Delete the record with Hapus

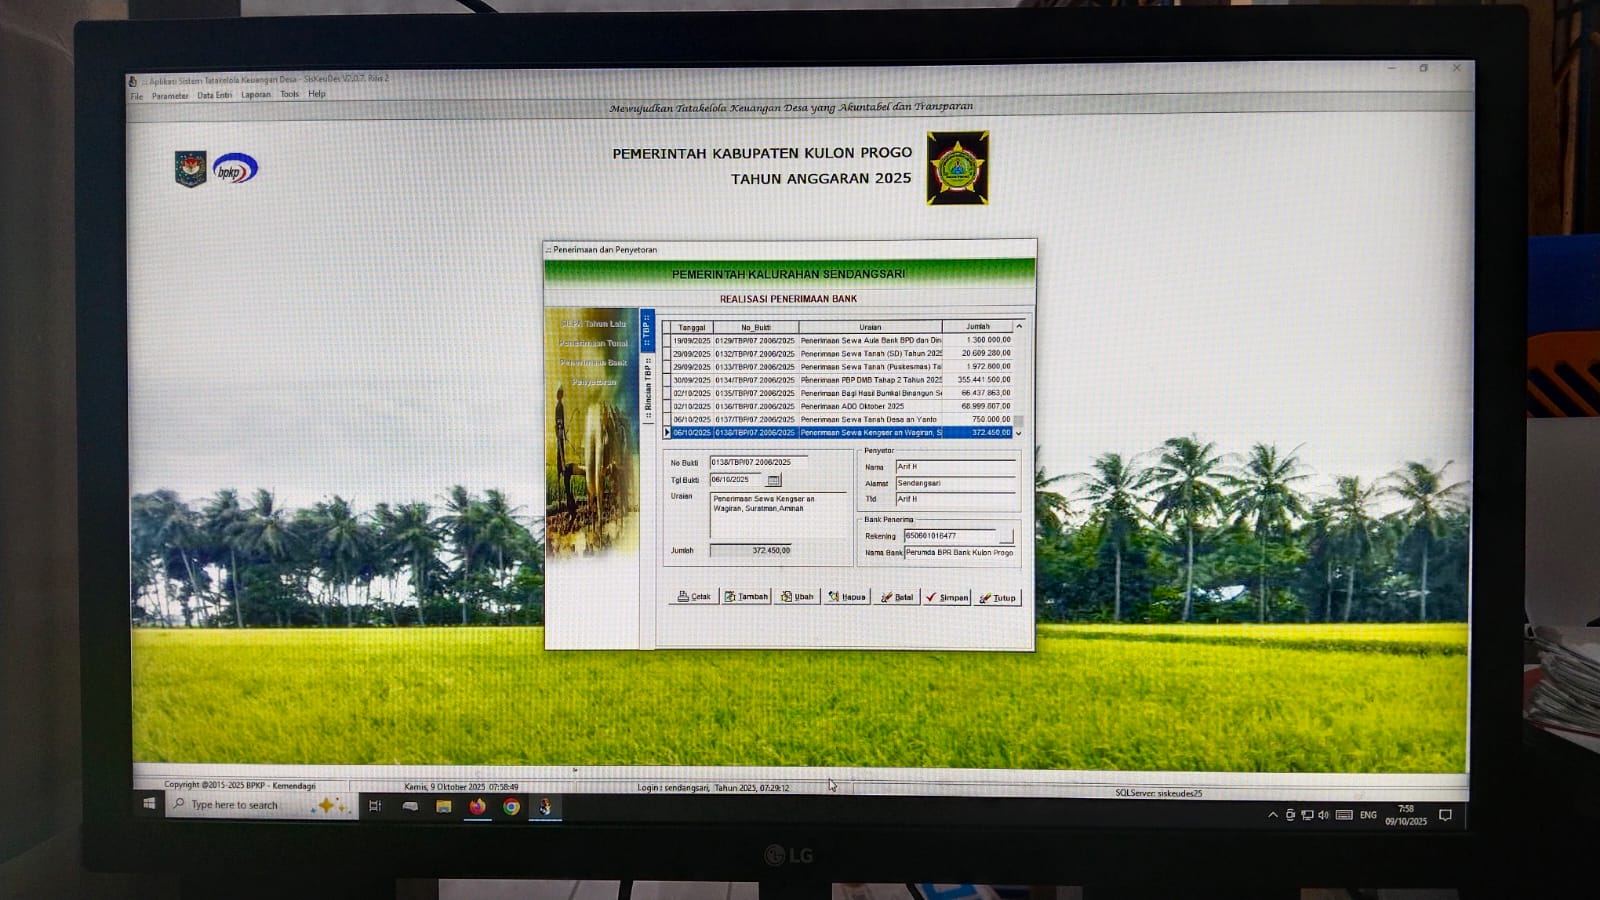pyautogui.click(x=847, y=597)
